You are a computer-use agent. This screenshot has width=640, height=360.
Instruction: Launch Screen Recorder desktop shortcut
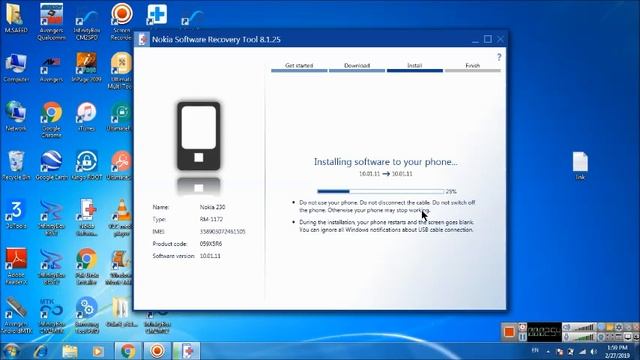(122, 21)
